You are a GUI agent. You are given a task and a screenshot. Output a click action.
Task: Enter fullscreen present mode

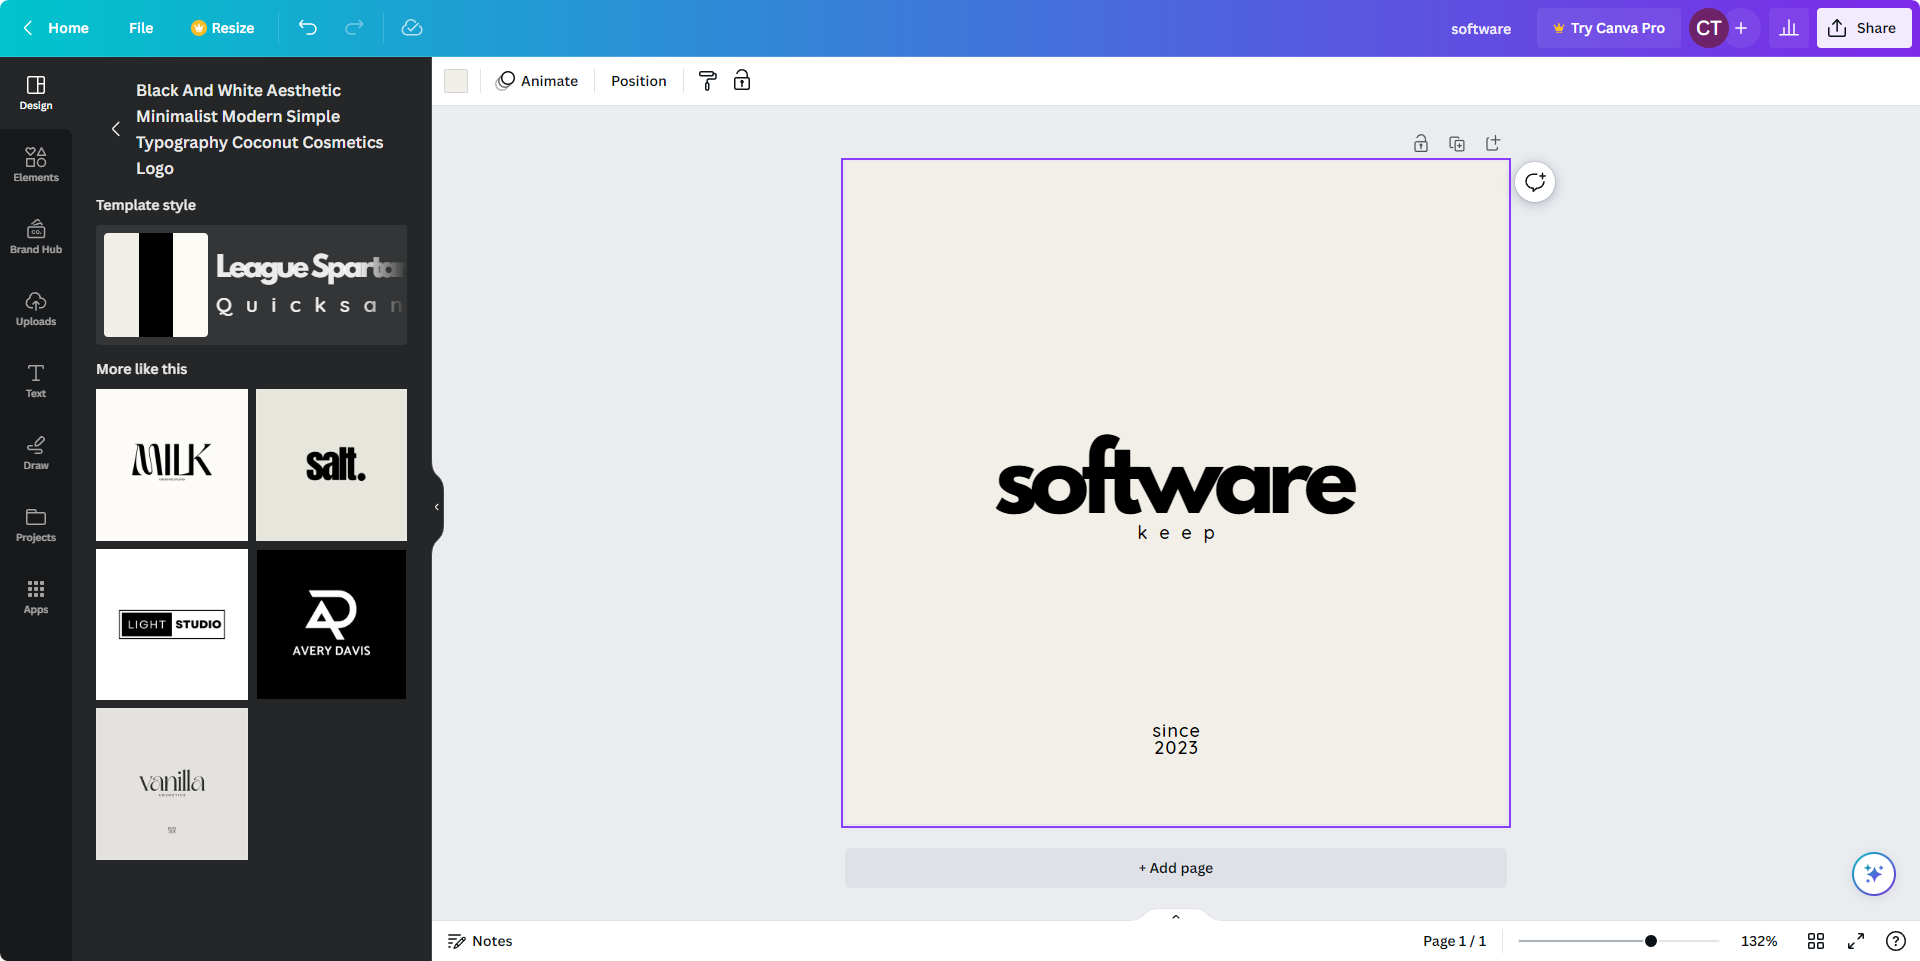[1856, 941]
